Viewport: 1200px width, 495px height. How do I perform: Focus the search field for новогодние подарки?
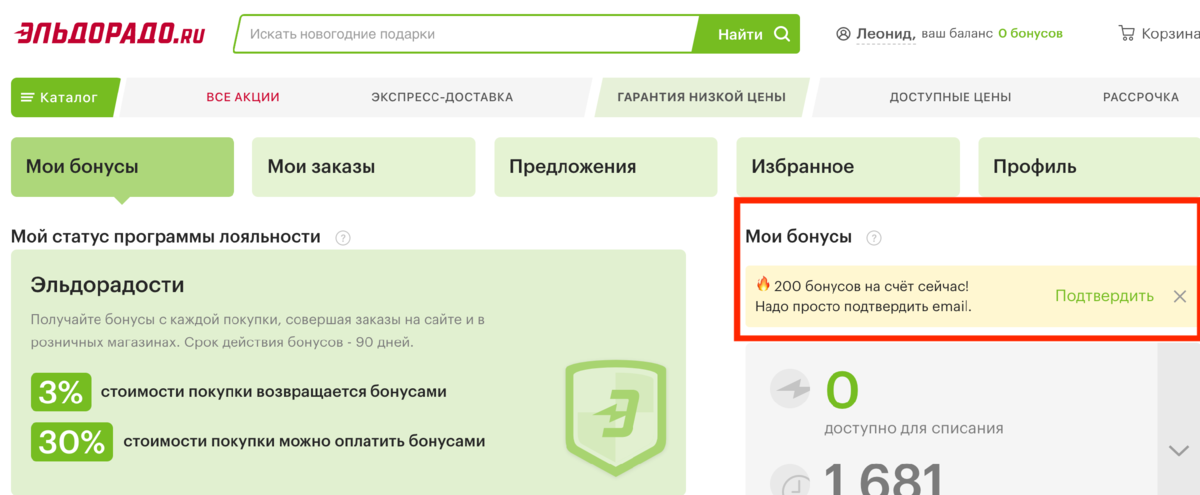pos(465,34)
